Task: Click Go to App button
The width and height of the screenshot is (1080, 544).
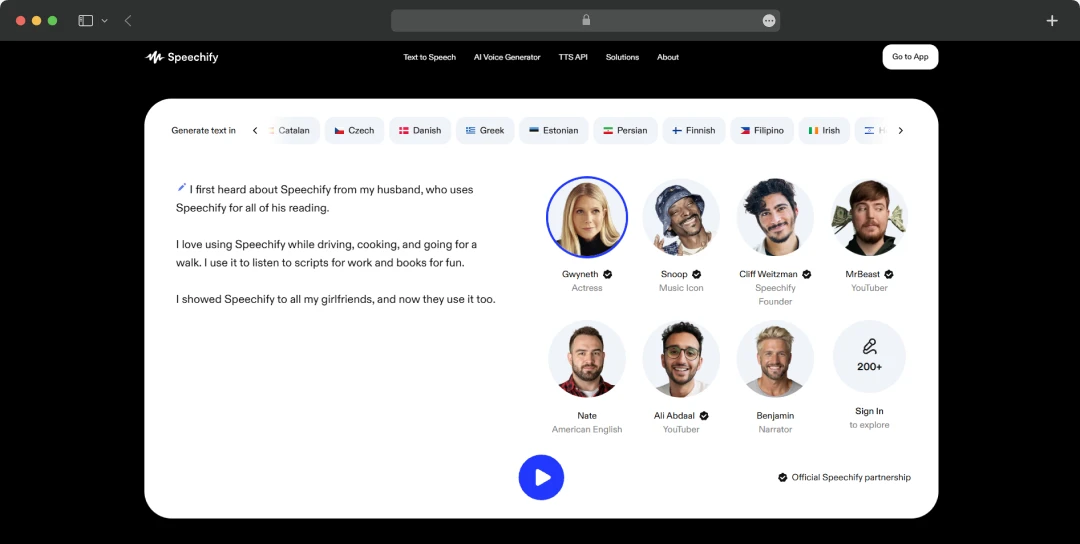Action: click(x=911, y=57)
